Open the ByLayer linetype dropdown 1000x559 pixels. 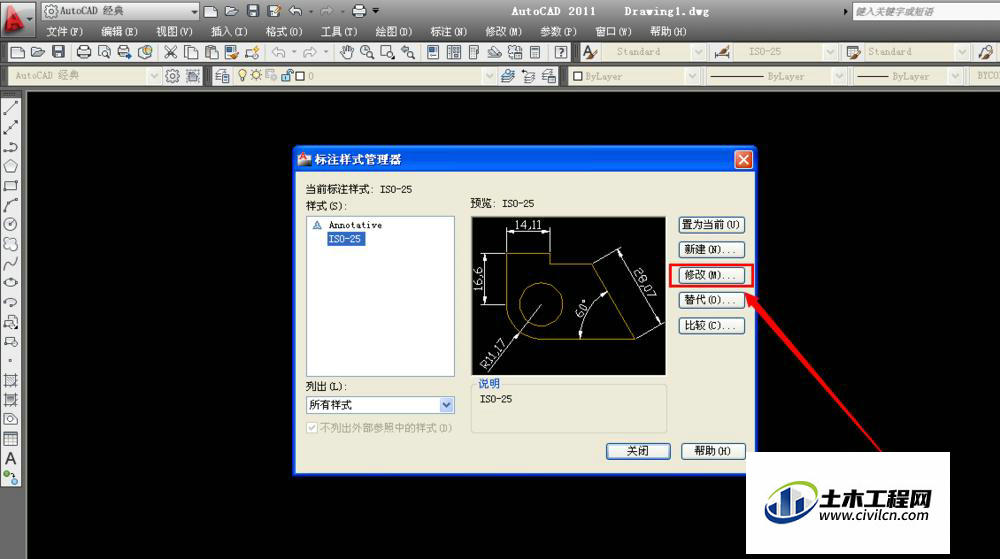point(776,76)
